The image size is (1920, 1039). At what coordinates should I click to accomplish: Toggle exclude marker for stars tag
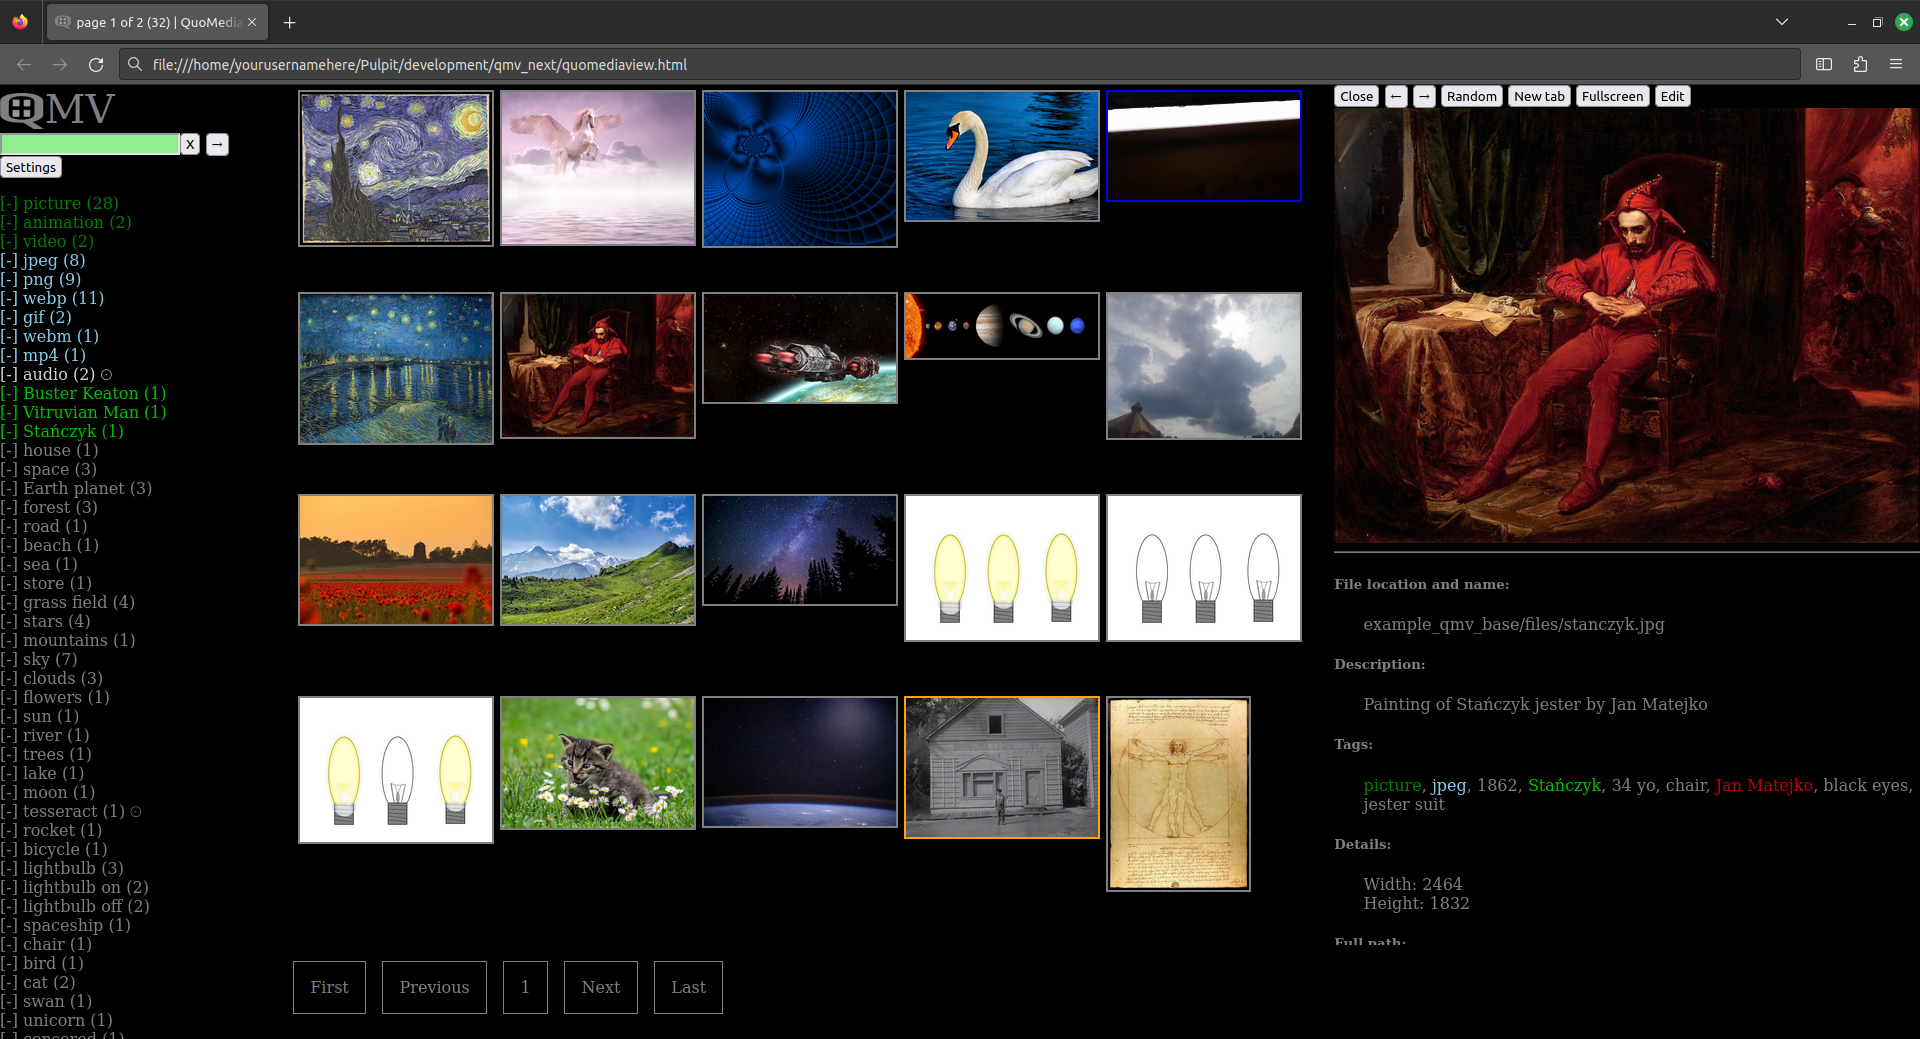click(9, 621)
